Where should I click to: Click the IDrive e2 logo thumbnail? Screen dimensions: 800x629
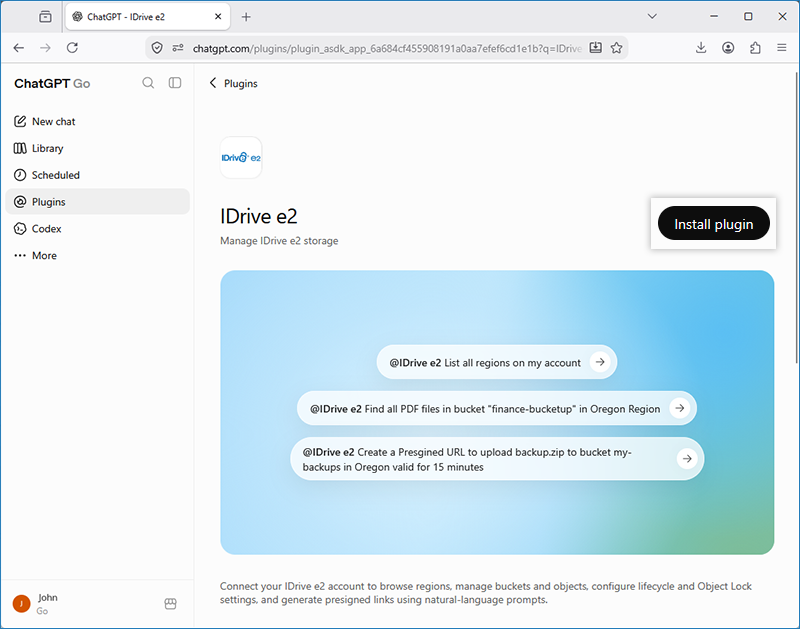click(x=241, y=158)
